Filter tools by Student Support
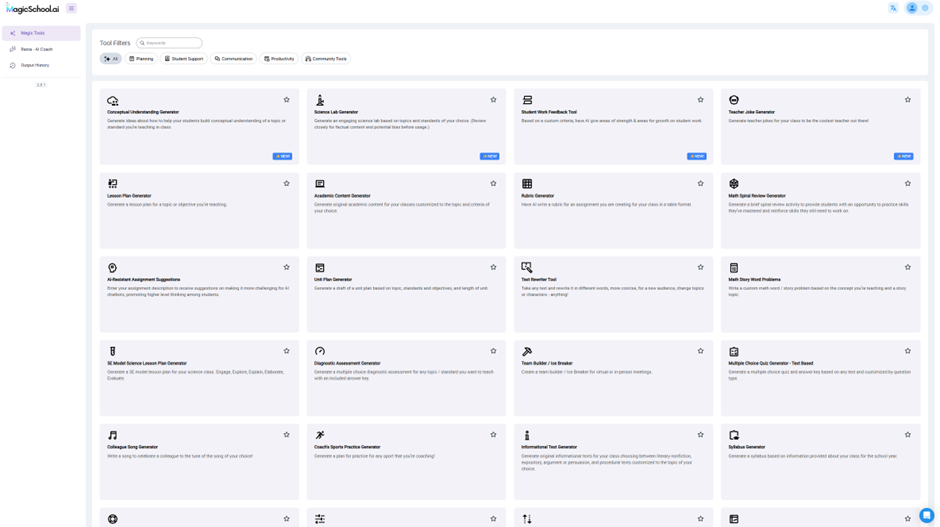 pos(184,59)
